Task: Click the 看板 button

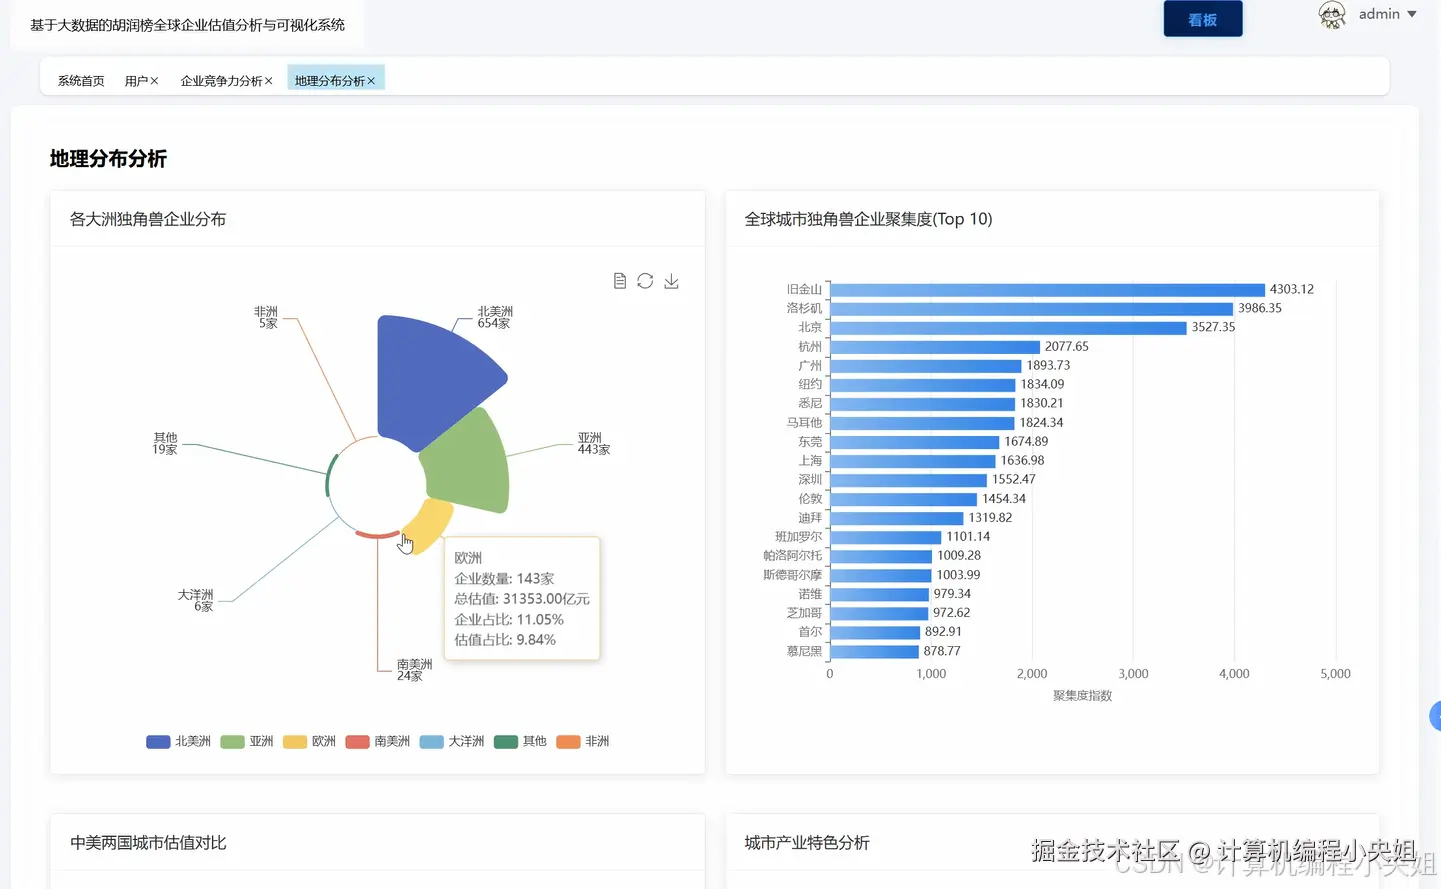Action: [x=1203, y=19]
